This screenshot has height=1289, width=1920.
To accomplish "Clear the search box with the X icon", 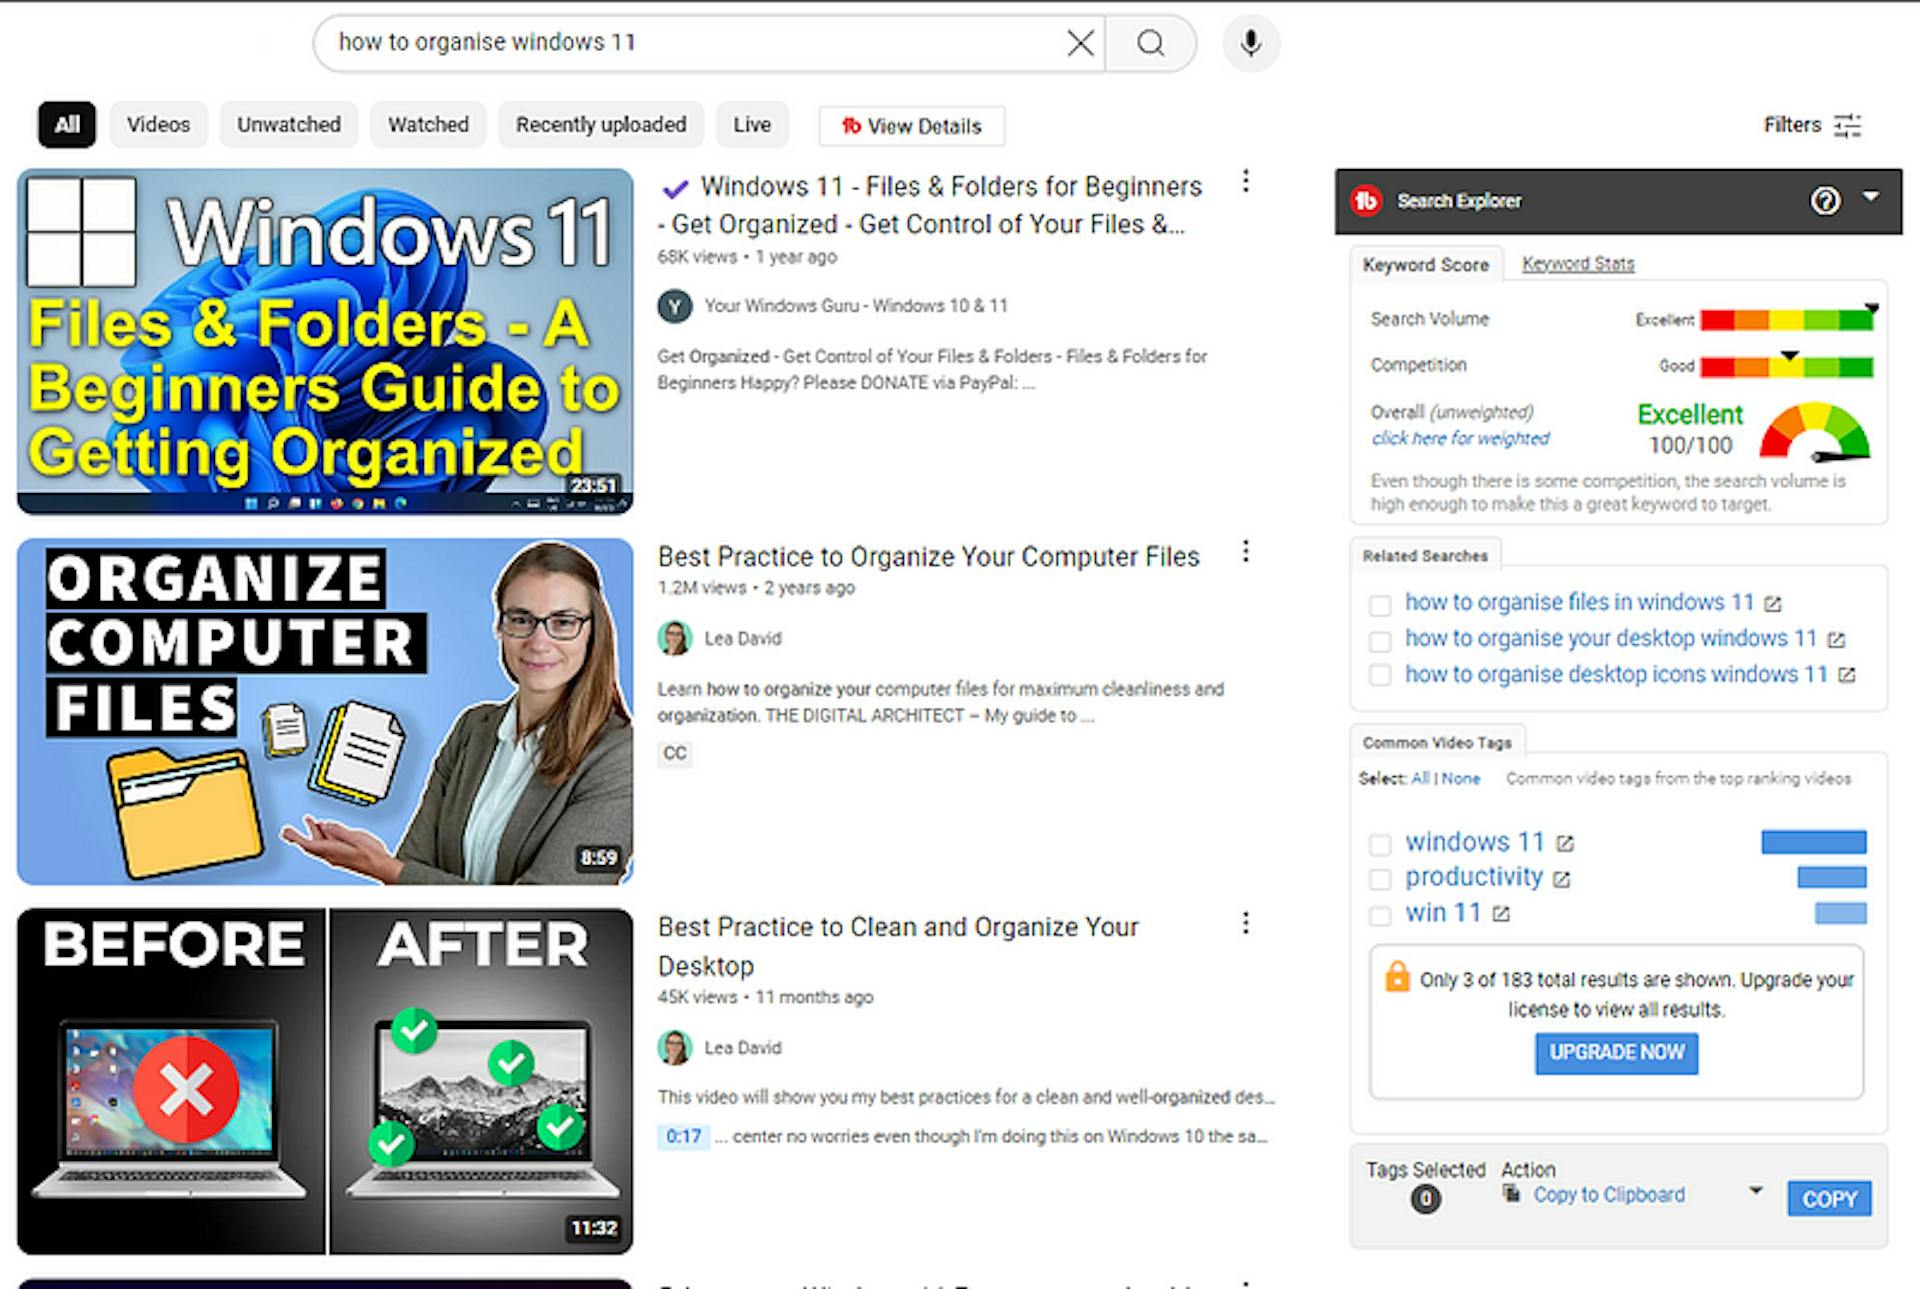I will 1080,43.
